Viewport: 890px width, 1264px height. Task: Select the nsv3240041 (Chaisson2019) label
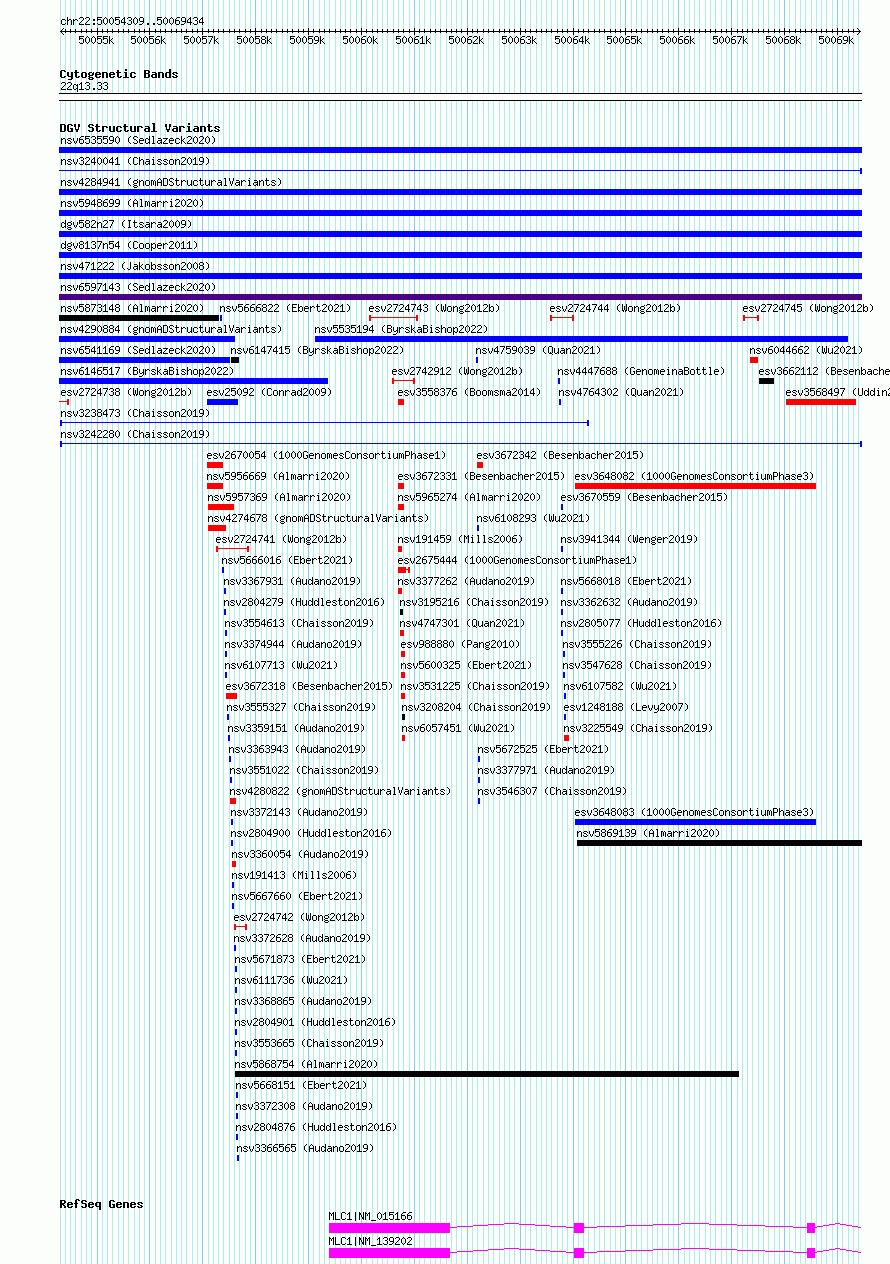click(x=135, y=162)
